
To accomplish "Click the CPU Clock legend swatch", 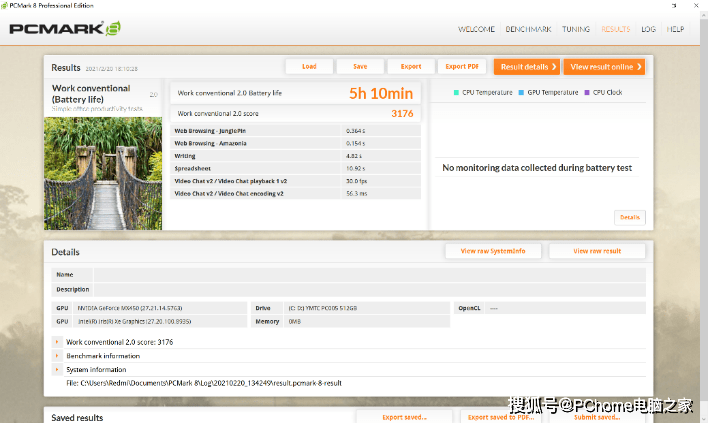I will pyautogui.click(x=587, y=93).
